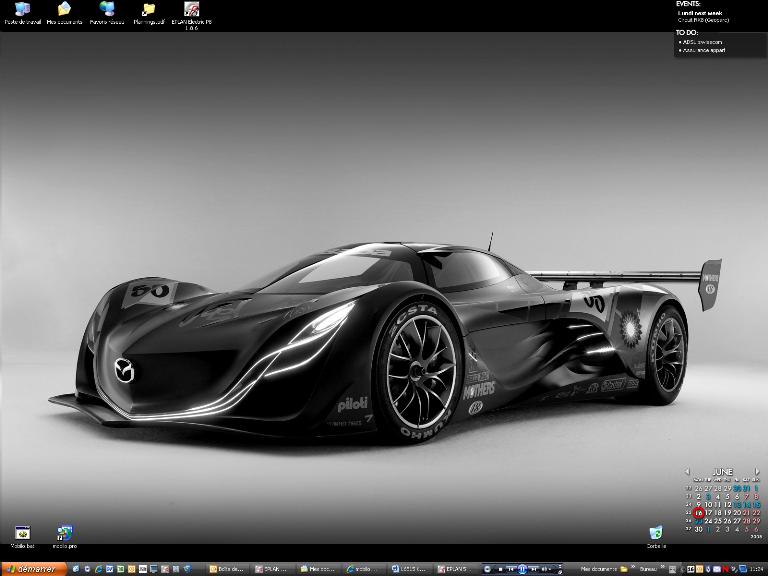Go to previous month in calendar widget
This screenshot has width=768, height=576.
(x=687, y=471)
